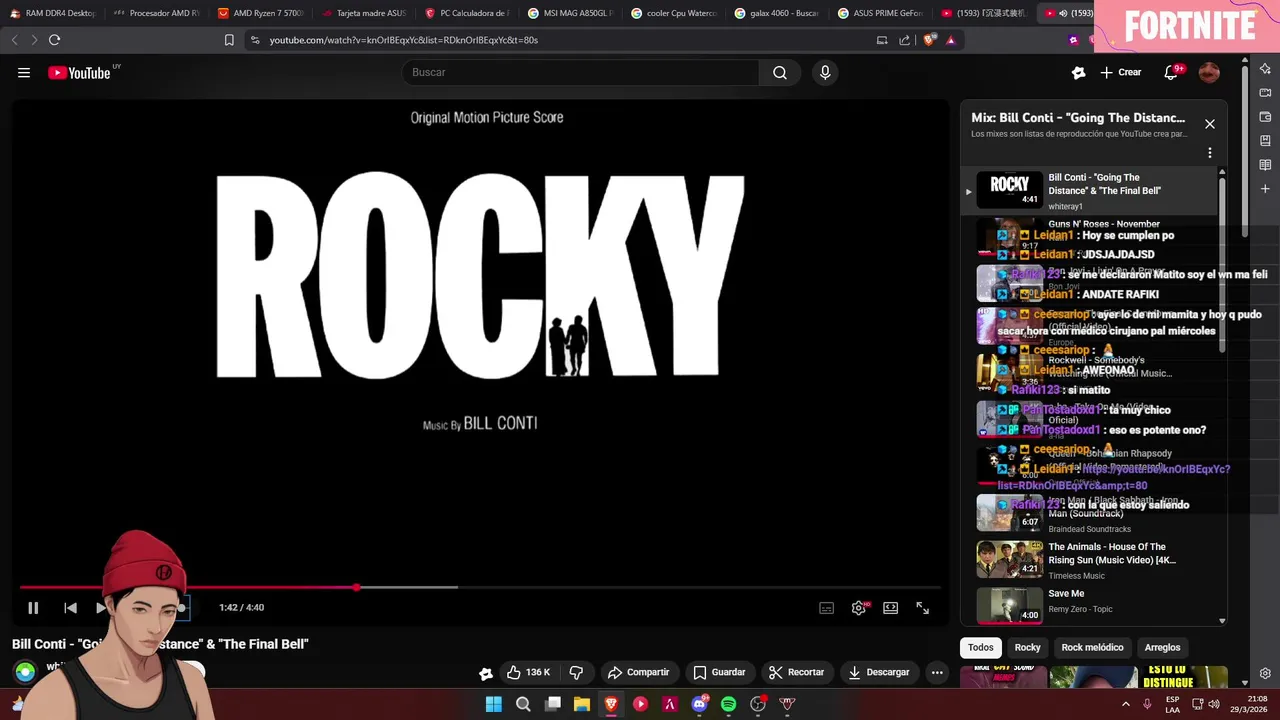This screenshot has height=720, width=1280.
Task: Open the volume control in the system tray
Action: [x=1214, y=704]
